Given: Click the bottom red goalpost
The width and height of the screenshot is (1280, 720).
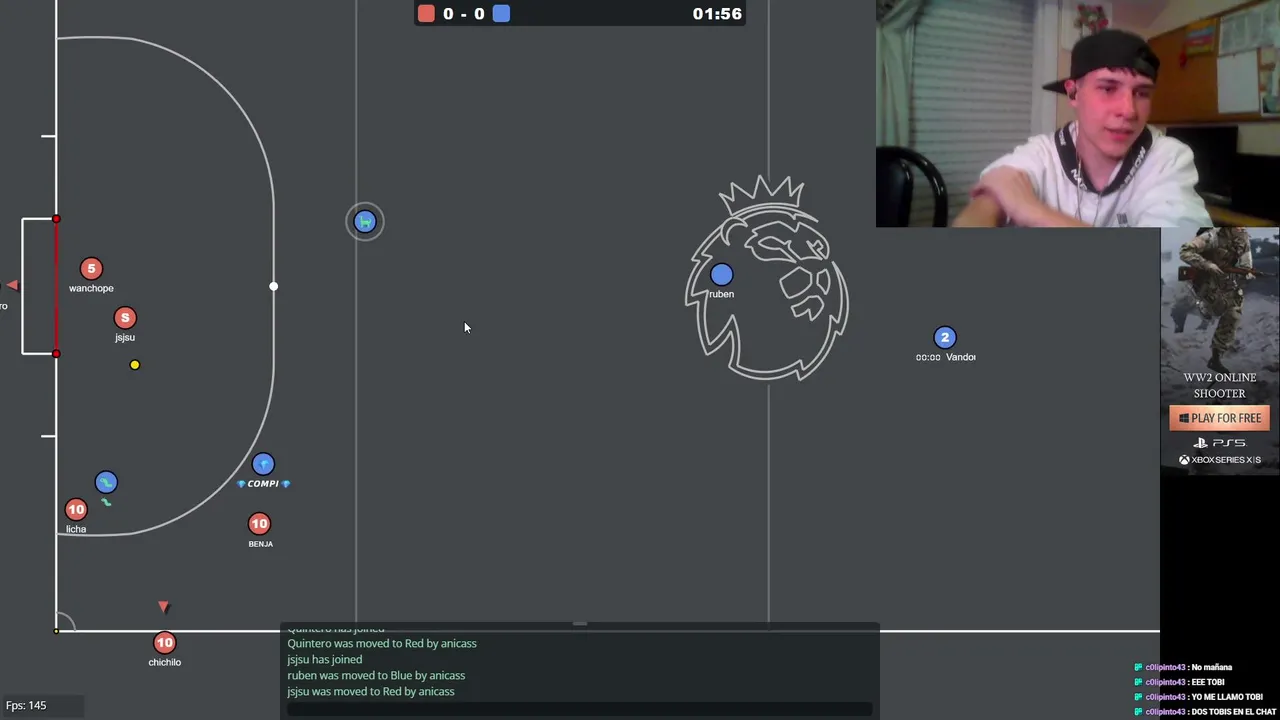Looking at the screenshot, I should (x=56, y=353).
